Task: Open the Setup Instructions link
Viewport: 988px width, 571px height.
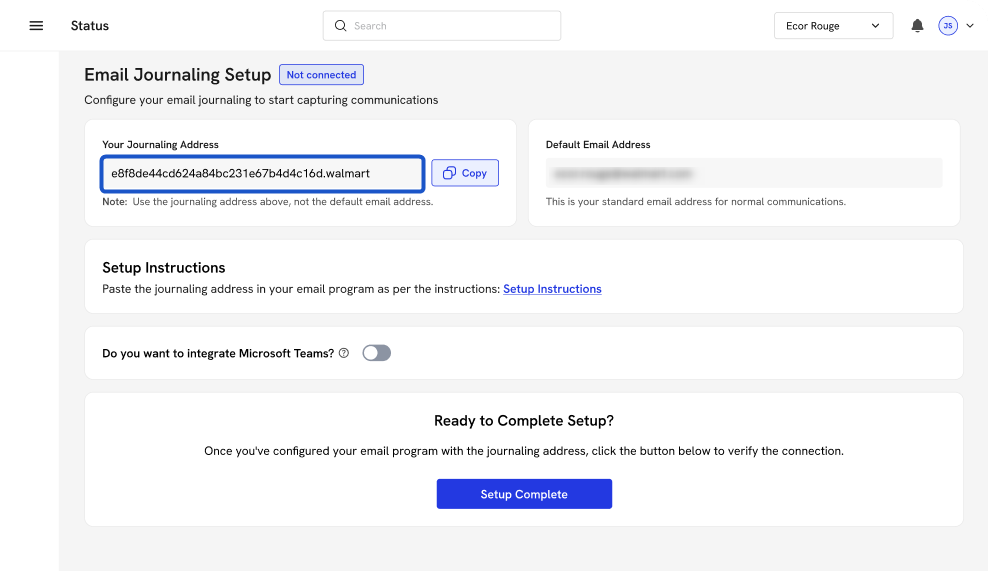Action: point(552,289)
